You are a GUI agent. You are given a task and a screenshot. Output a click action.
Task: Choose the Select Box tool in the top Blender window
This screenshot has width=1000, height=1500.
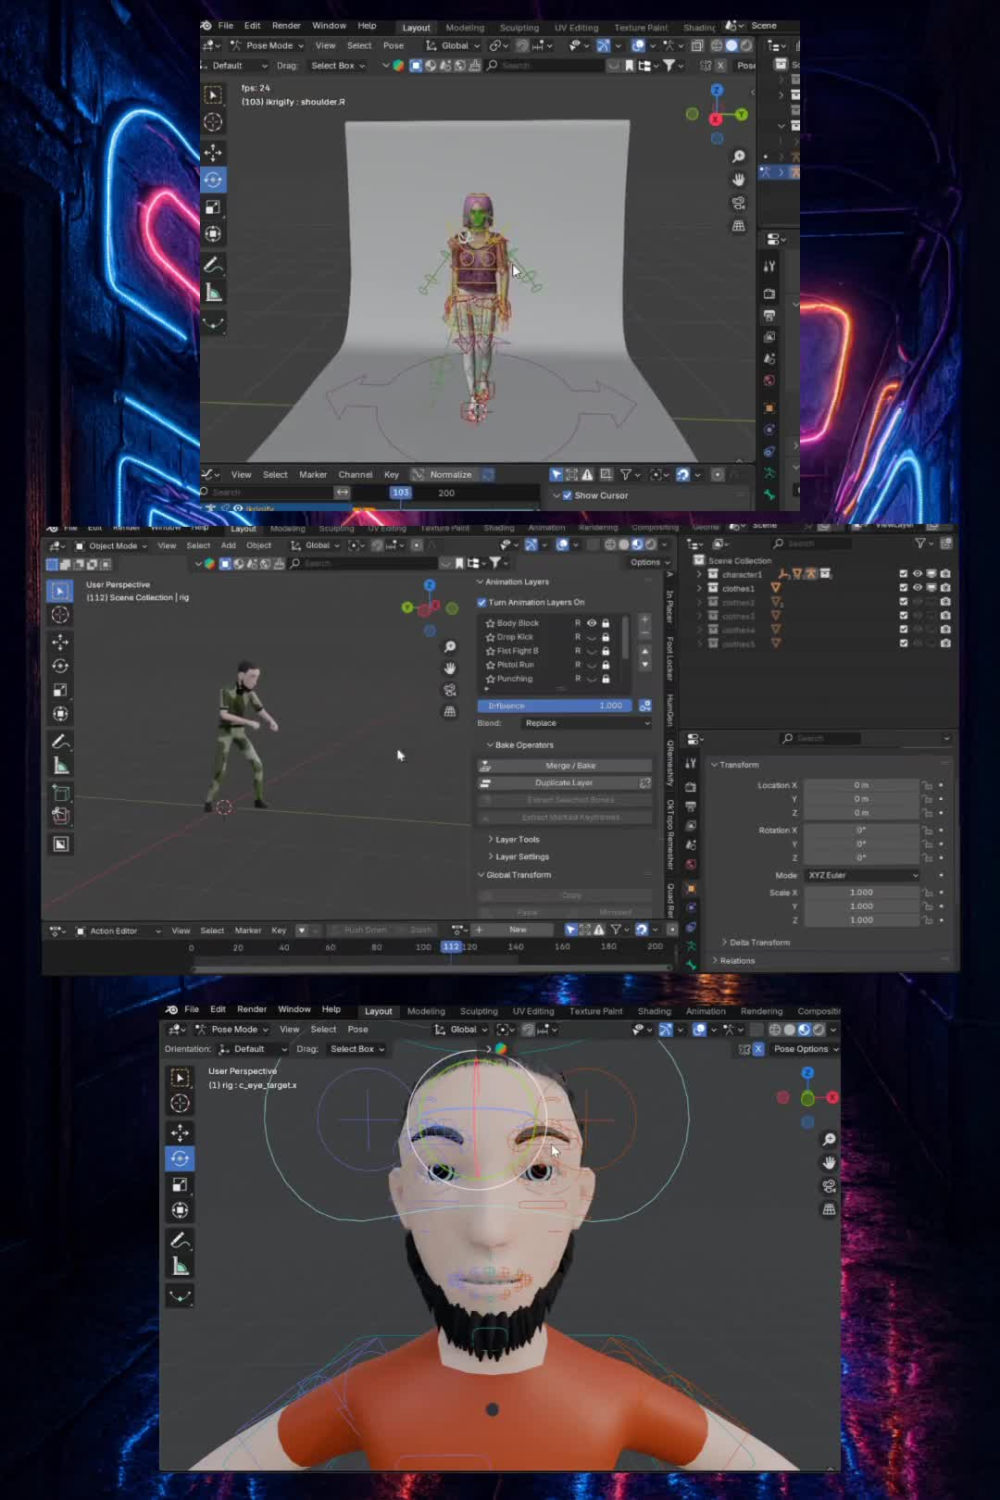[x=213, y=95]
